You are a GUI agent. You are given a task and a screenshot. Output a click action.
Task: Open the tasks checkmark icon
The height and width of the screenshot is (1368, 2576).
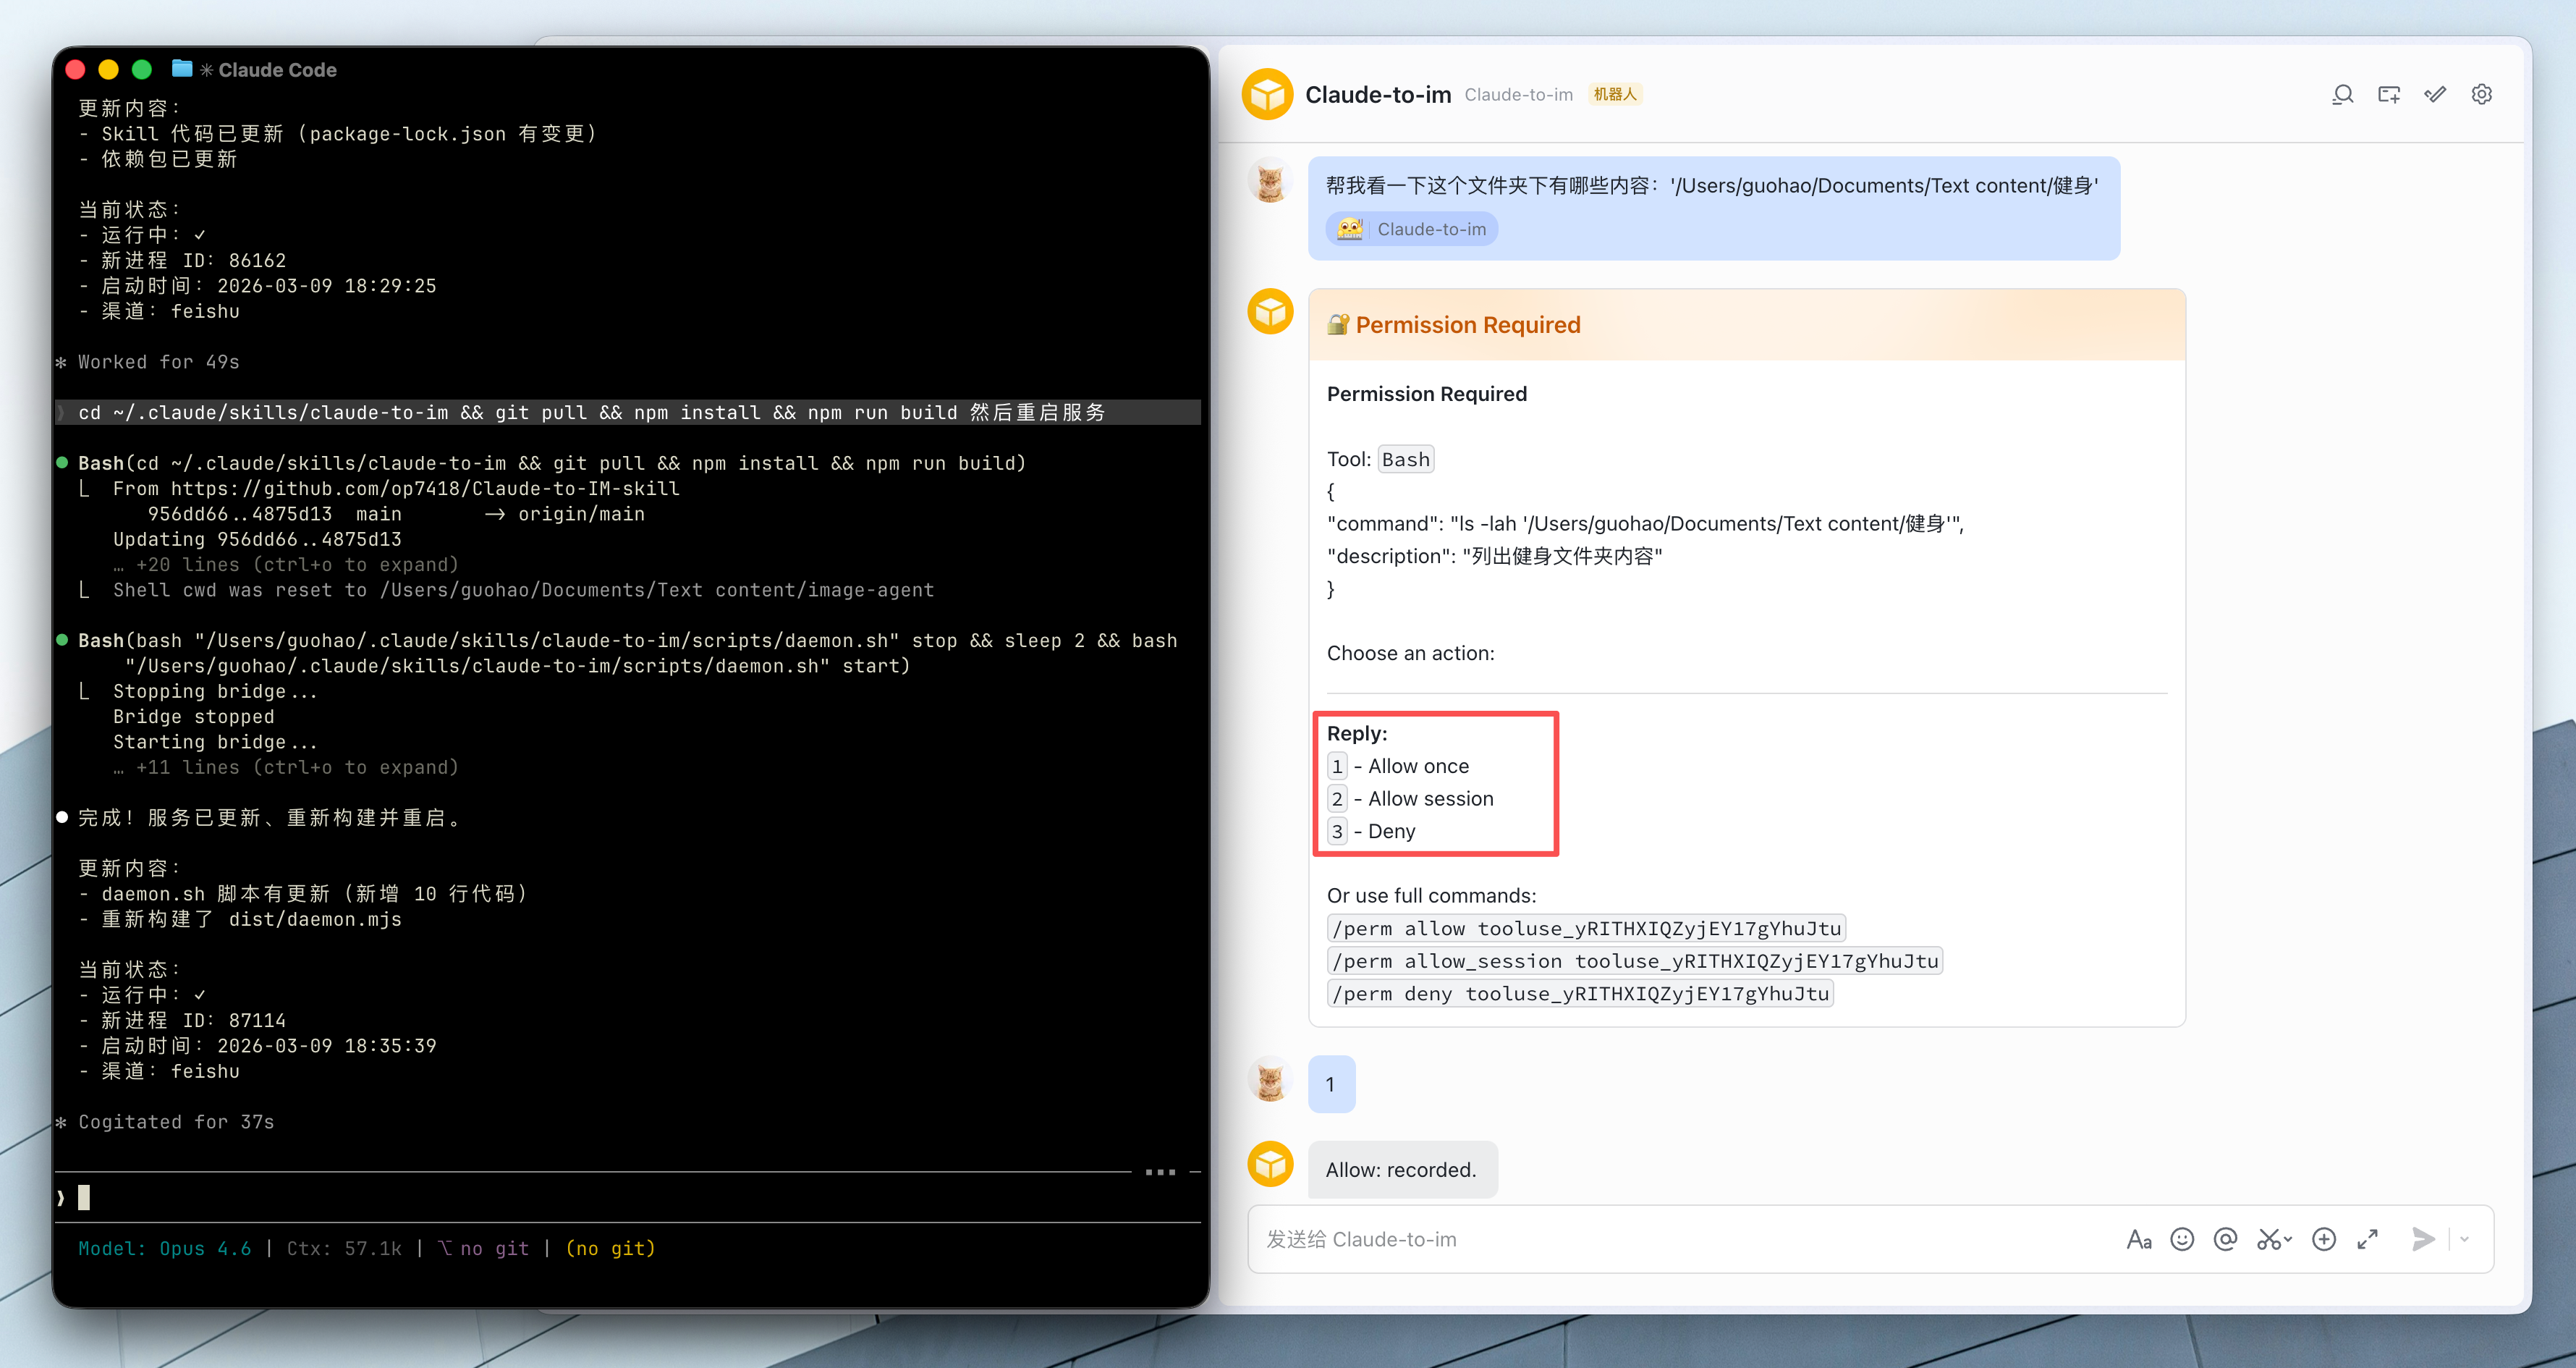pos(2435,94)
